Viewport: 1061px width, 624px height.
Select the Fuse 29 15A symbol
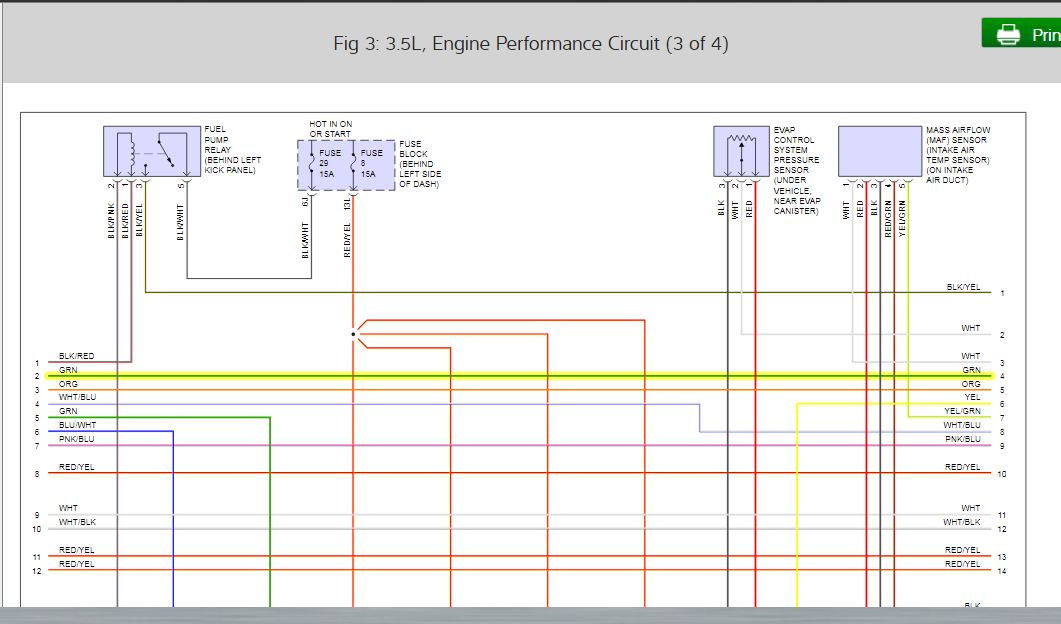click(326, 164)
